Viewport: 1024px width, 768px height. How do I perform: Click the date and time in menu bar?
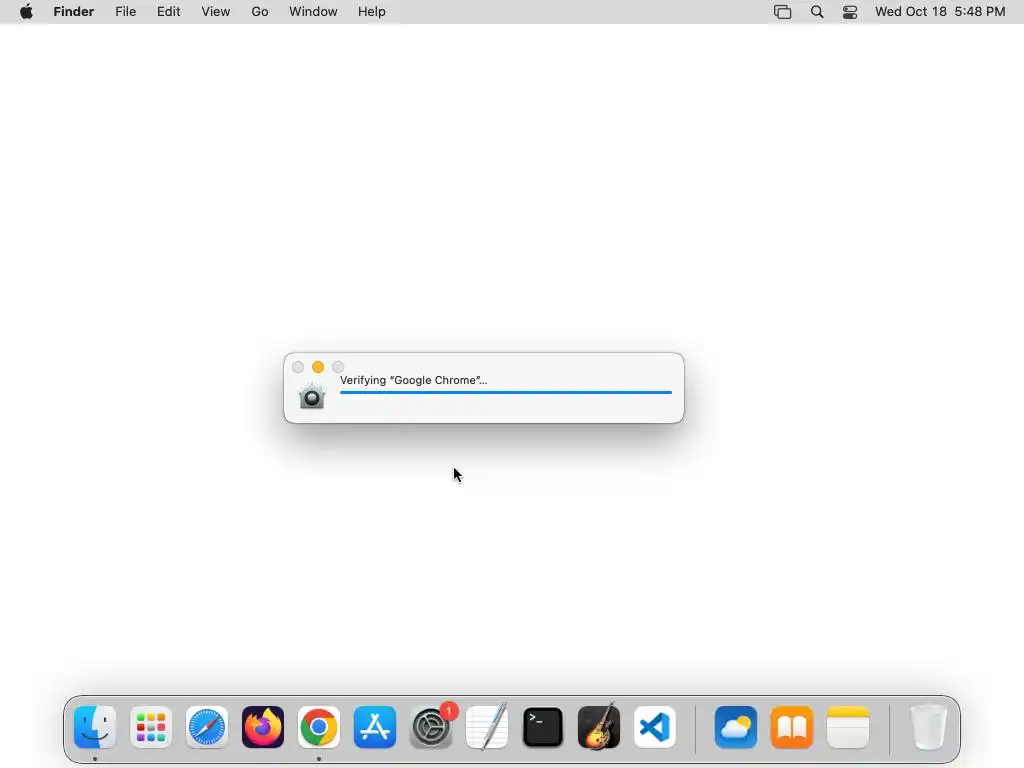click(x=940, y=12)
